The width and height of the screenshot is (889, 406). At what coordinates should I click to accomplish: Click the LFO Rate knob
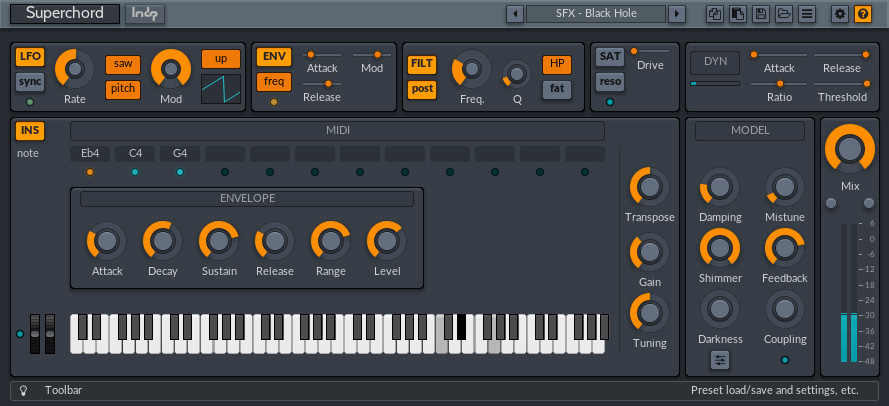(x=75, y=69)
